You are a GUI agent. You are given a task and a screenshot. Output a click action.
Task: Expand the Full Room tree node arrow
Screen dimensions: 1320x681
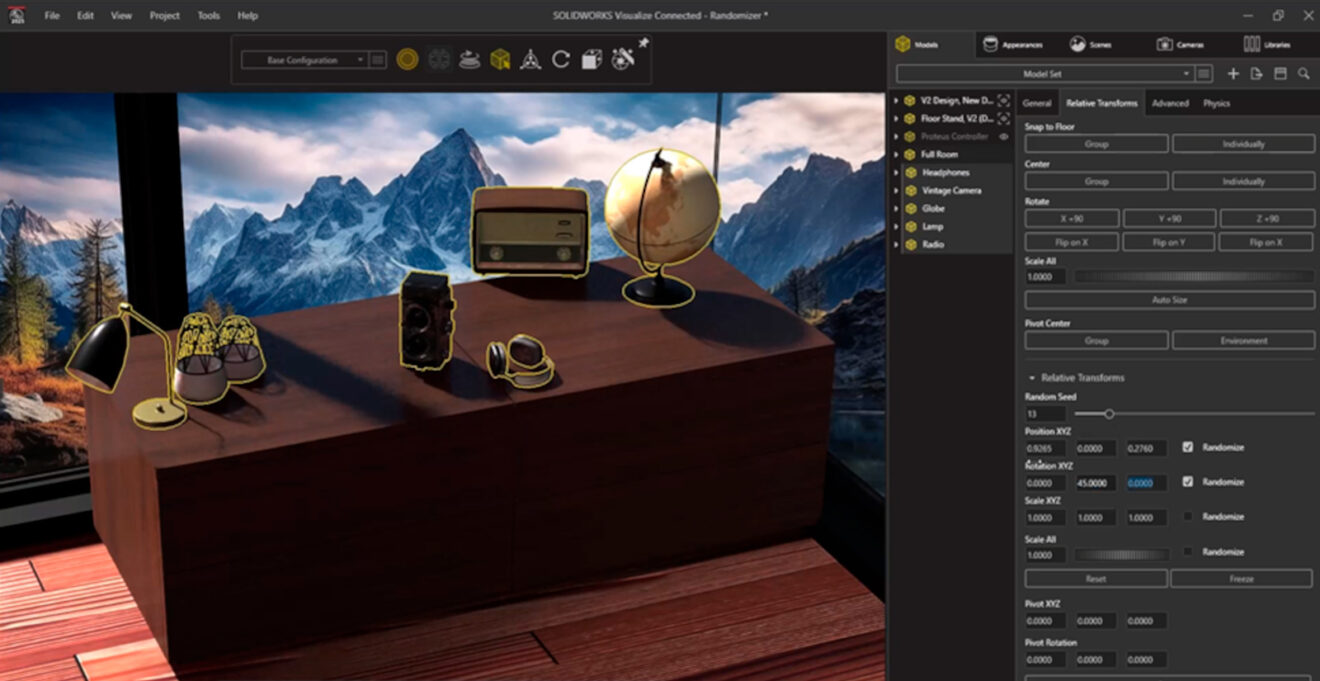click(x=895, y=154)
